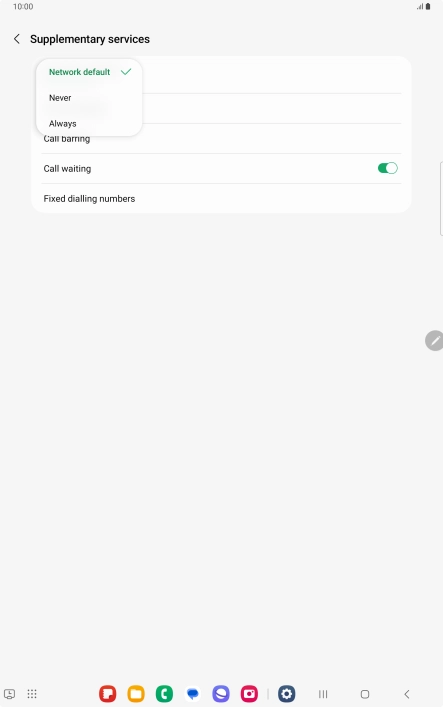Image resolution: width=443 pixels, height=707 pixels.
Task: Open Call barring settings
Action: 221,139
